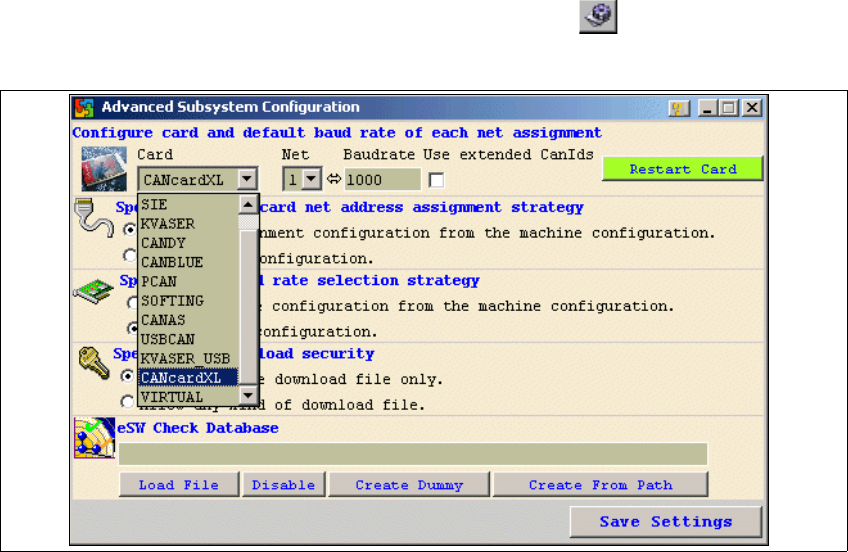Click the circuit board baud rate icon
Screen dimensions: 848x552
(93, 293)
